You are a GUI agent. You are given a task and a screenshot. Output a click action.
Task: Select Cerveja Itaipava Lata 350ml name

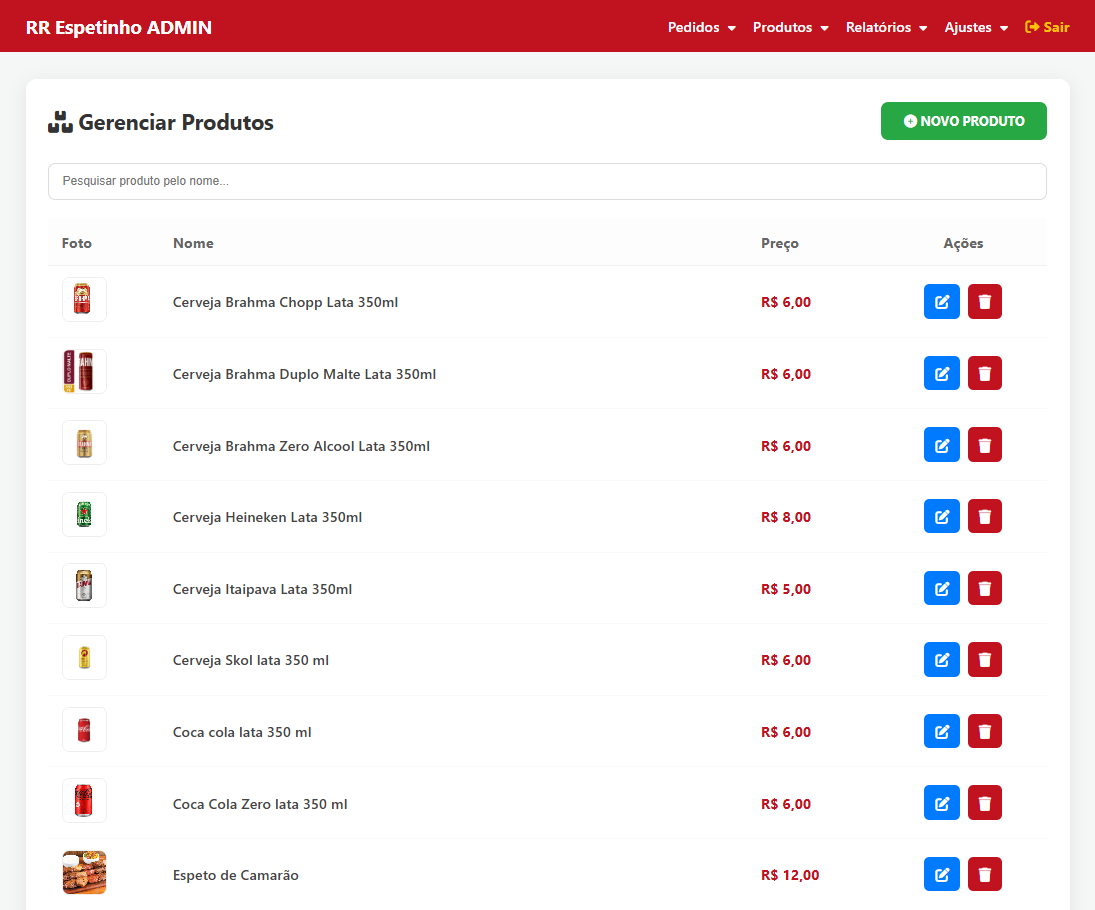pos(263,589)
